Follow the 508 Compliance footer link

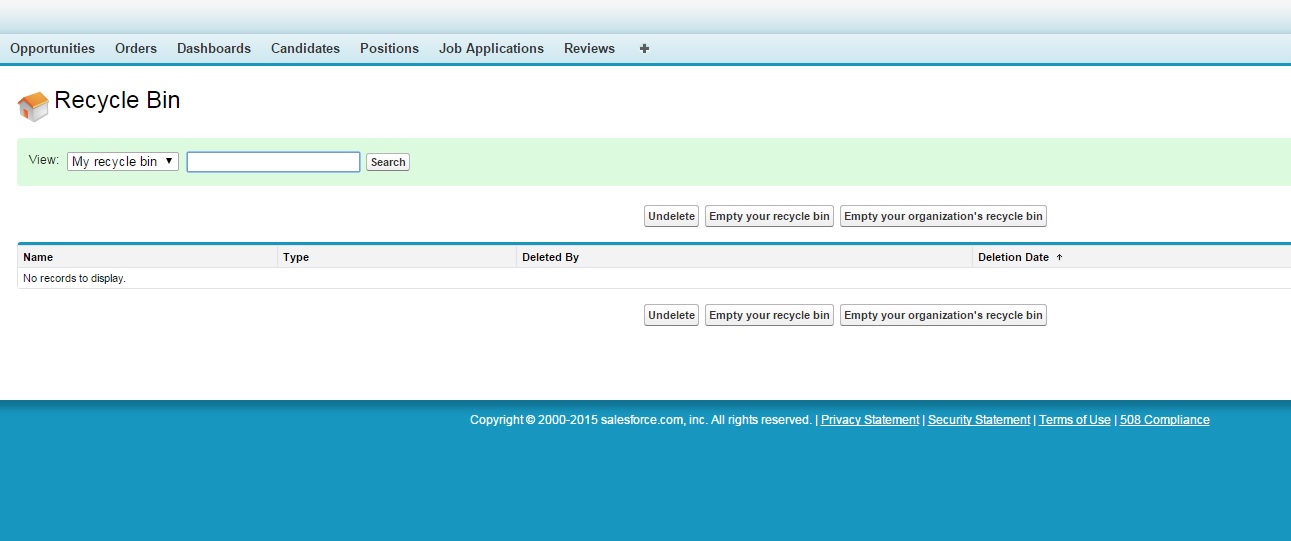[1164, 420]
